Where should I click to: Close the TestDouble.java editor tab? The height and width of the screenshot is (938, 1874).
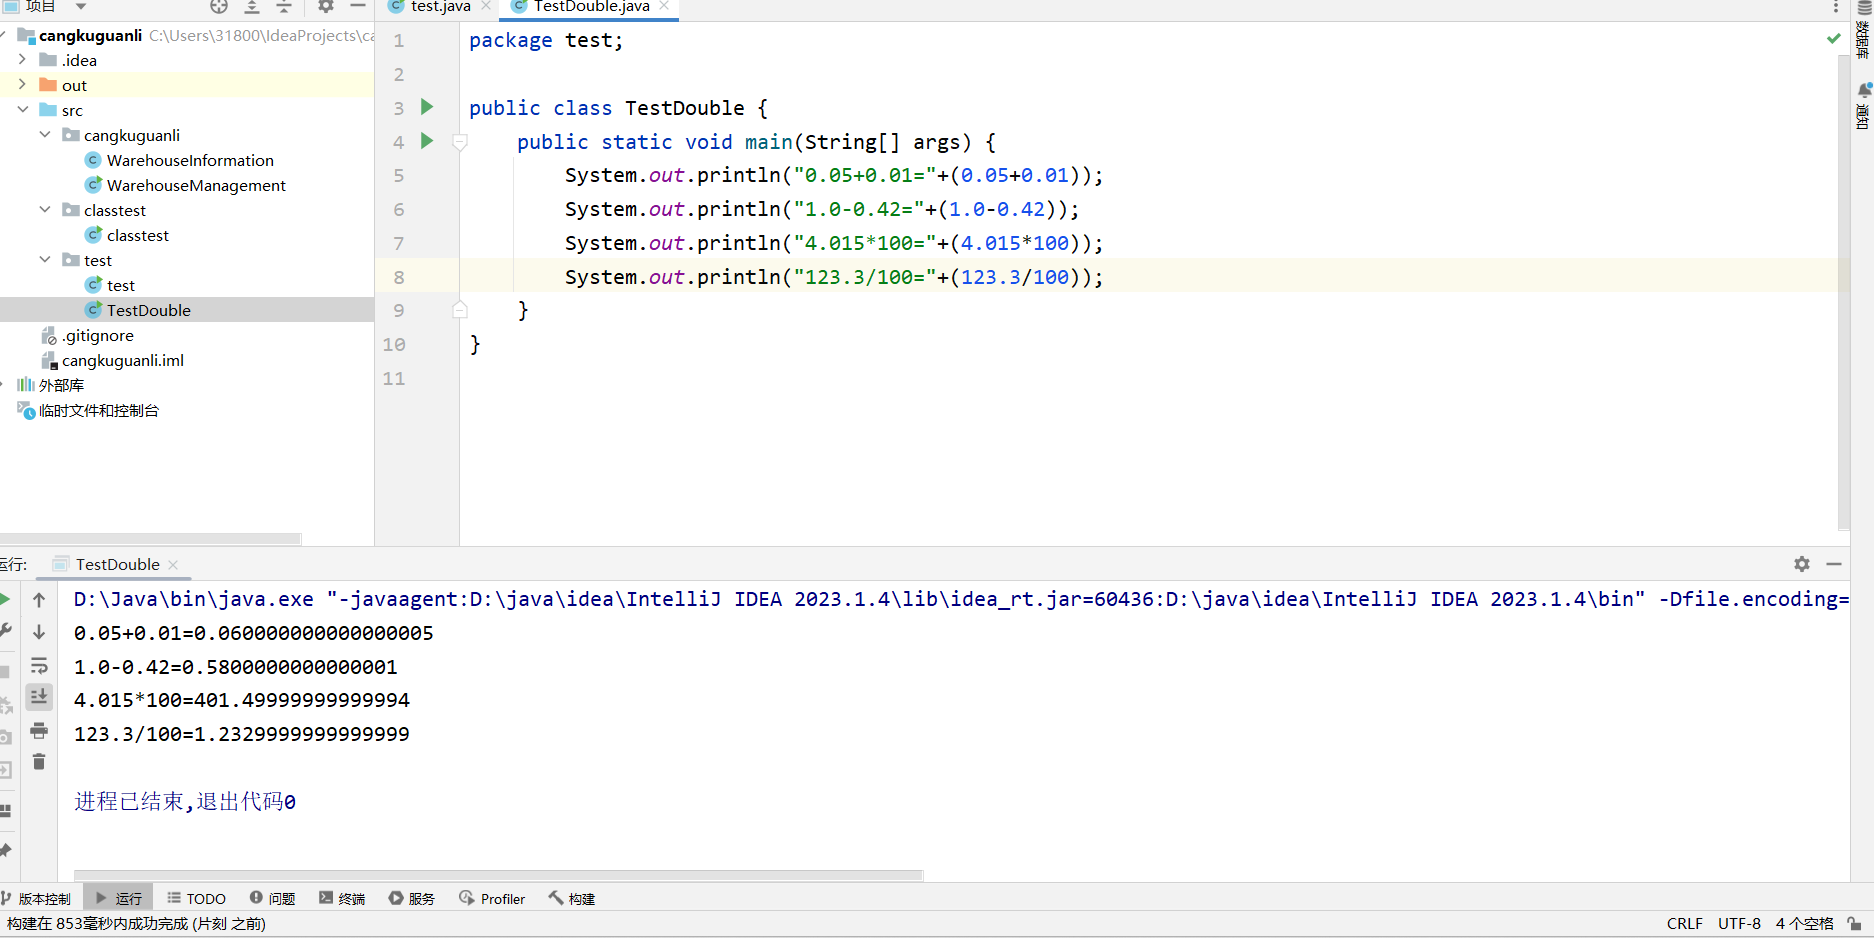(x=664, y=6)
